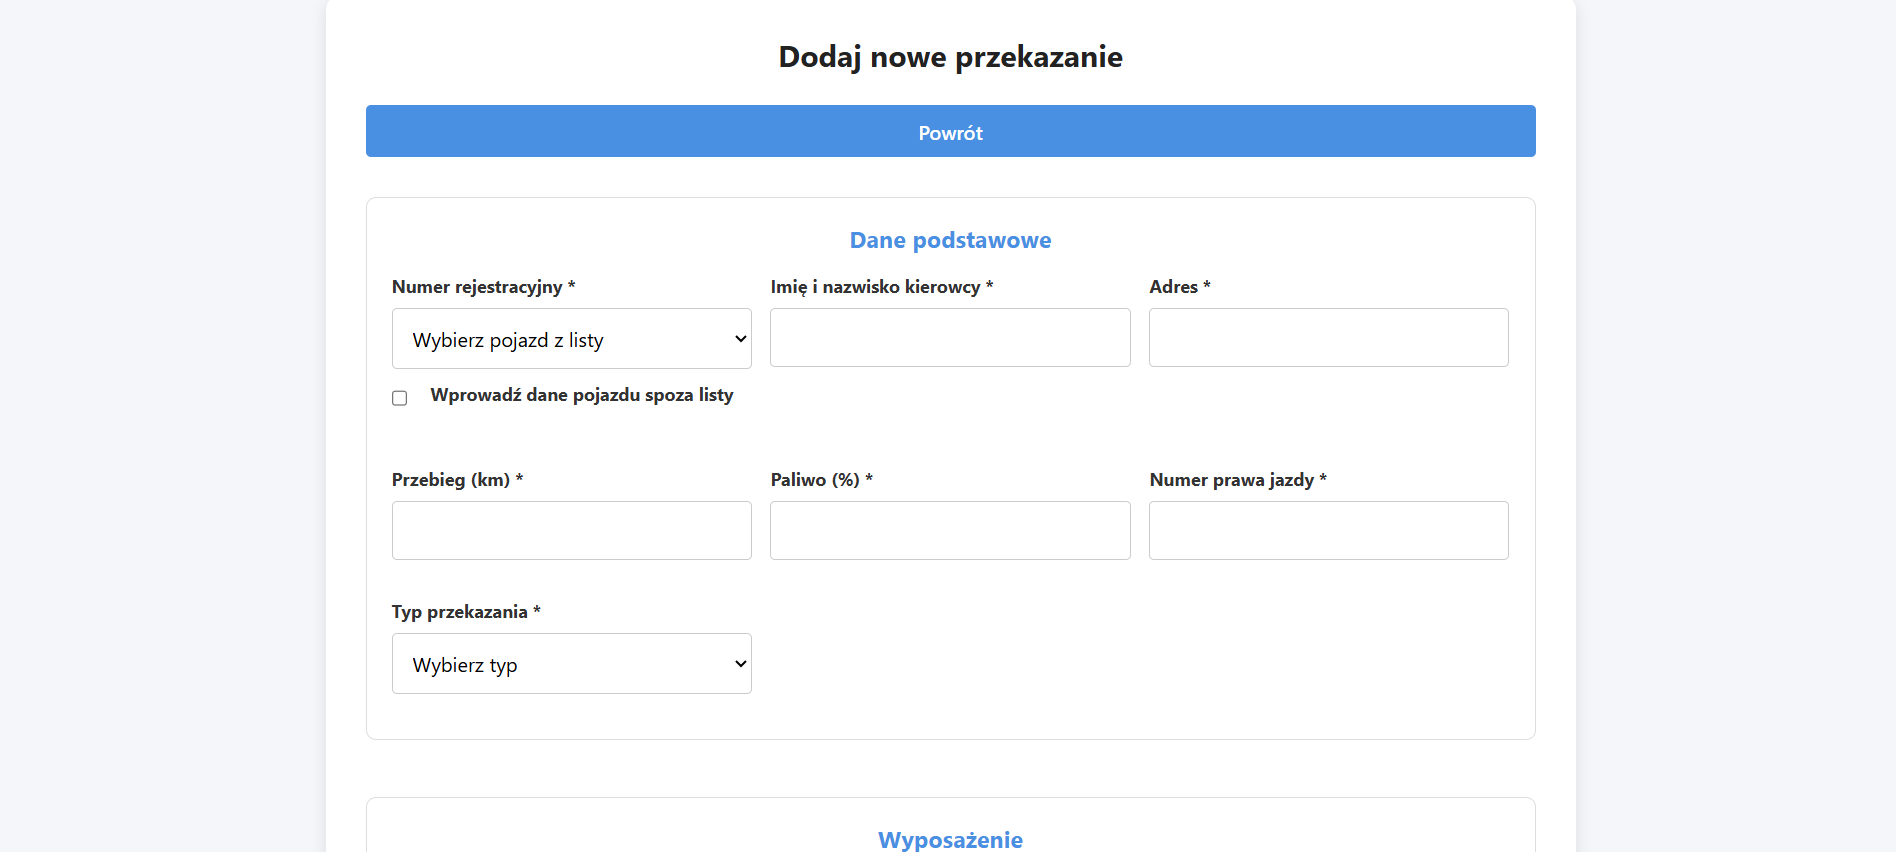Screen dimensions: 1896x852
Task: Click the 'Numer rejestracyjny *' label
Action: click(x=483, y=287)
